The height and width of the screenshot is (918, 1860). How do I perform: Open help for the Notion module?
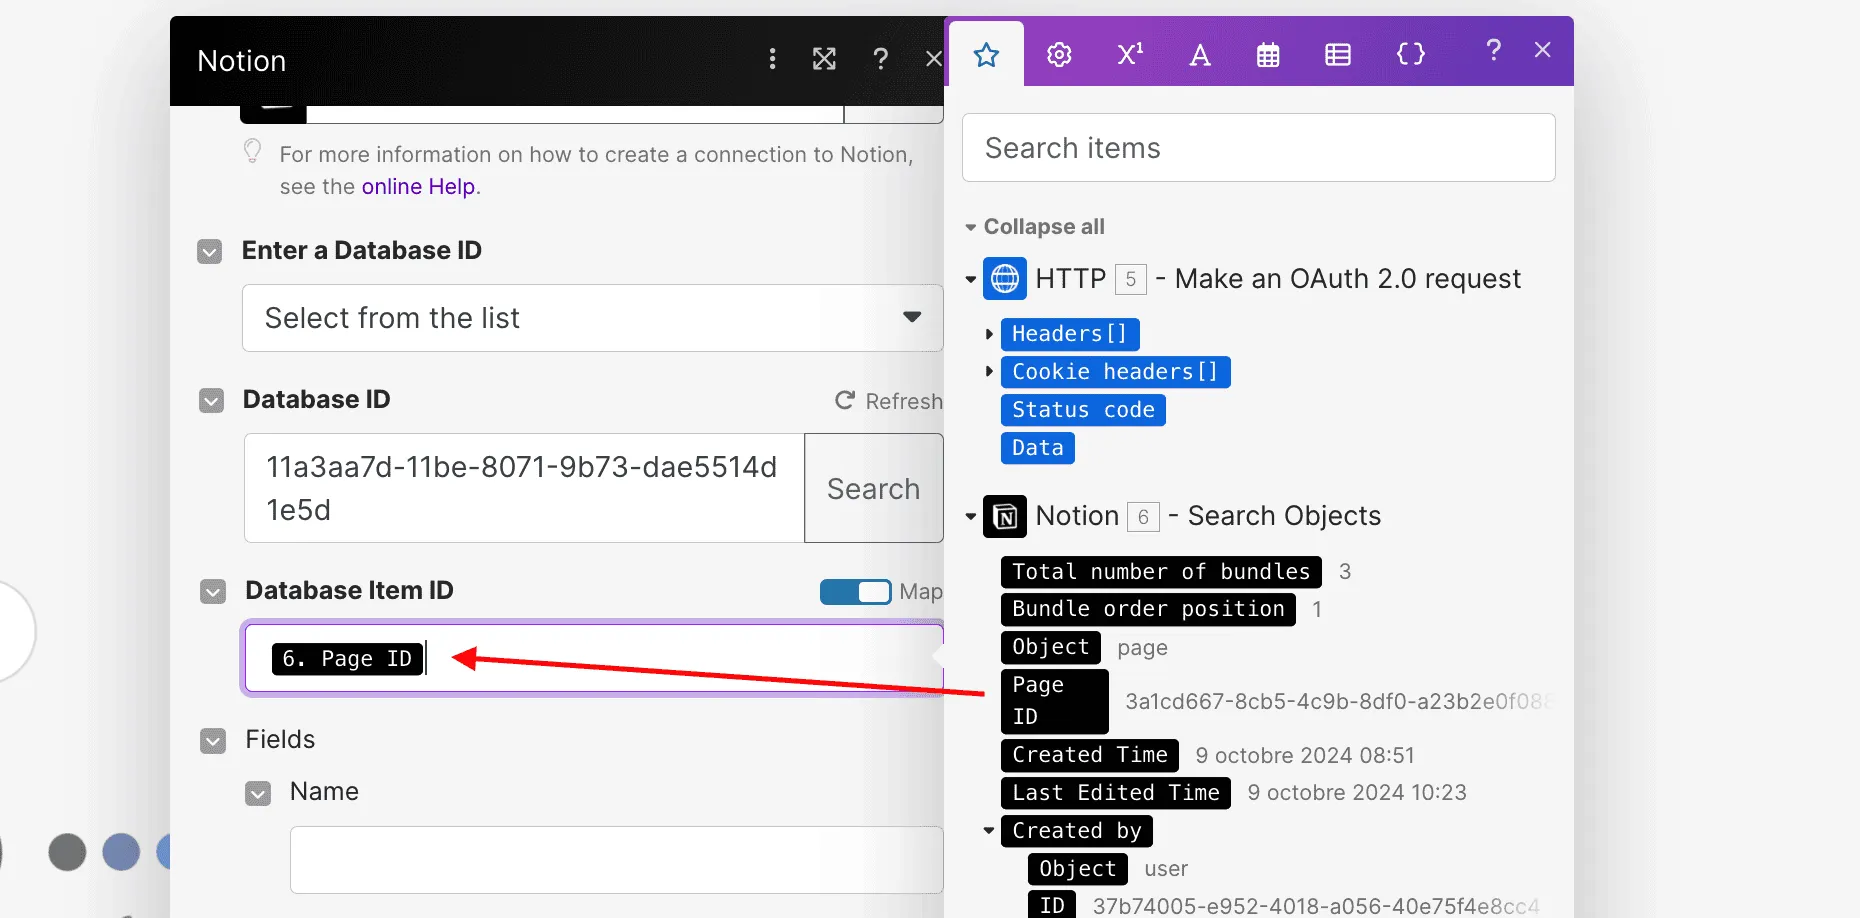point(880,59)
